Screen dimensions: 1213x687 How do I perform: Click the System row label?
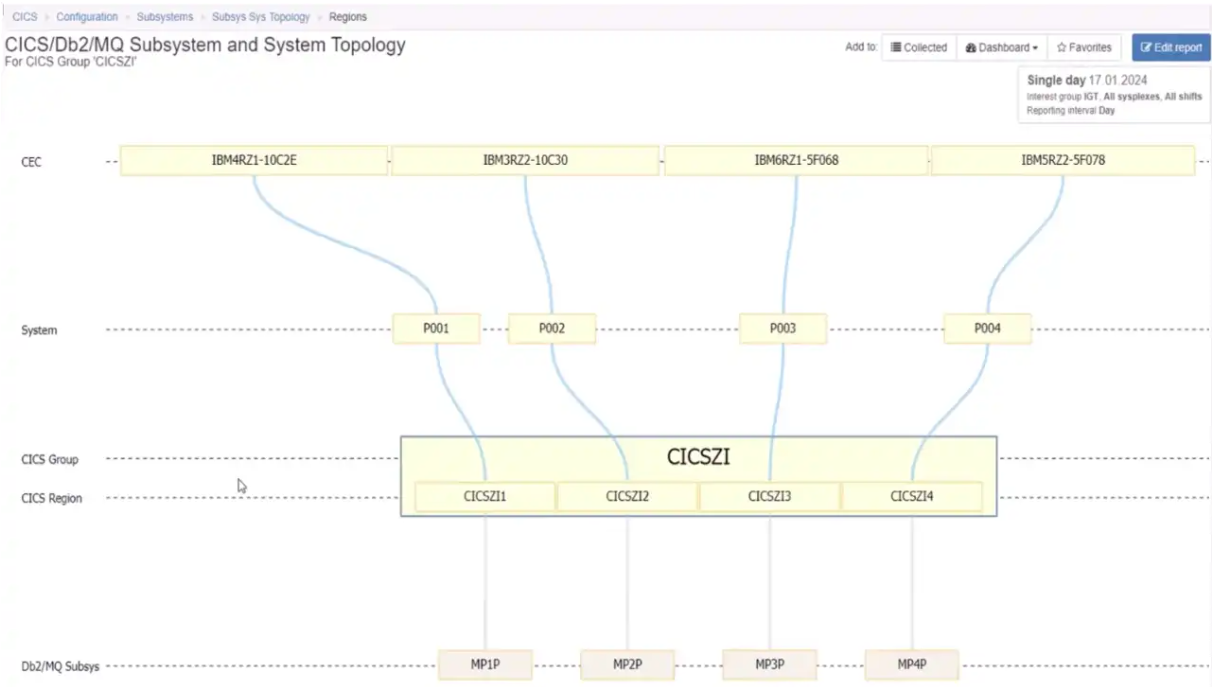click(39, 330)
